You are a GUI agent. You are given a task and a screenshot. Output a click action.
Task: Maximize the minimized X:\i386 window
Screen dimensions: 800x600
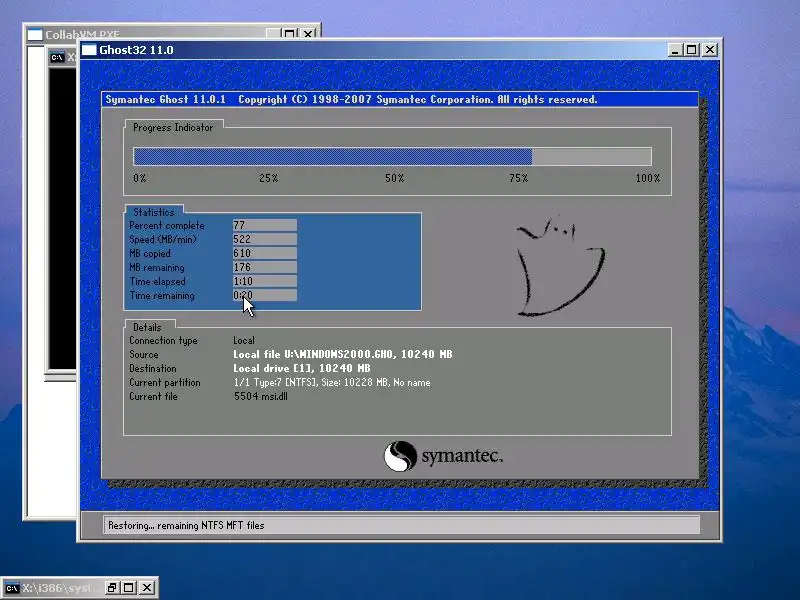tap(129, 588)
